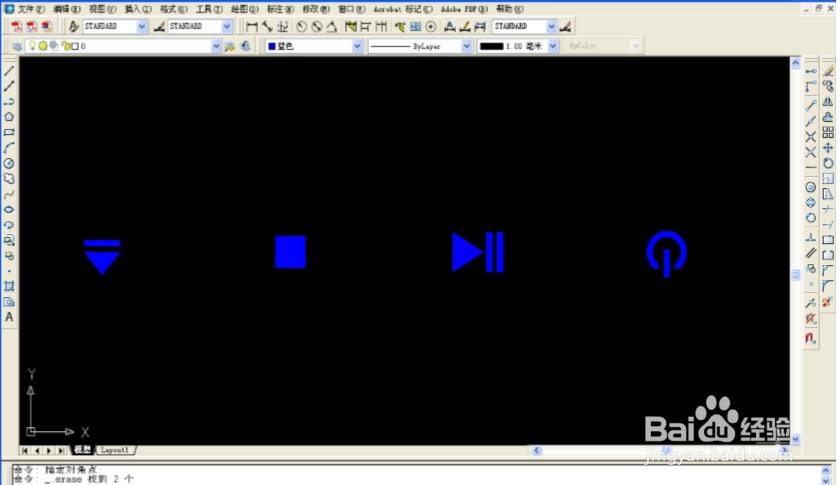The width and height of the screenshot is (840, 485).
Task: Toggle the layer 0 lock icon
Action: (x=65, y=46)
